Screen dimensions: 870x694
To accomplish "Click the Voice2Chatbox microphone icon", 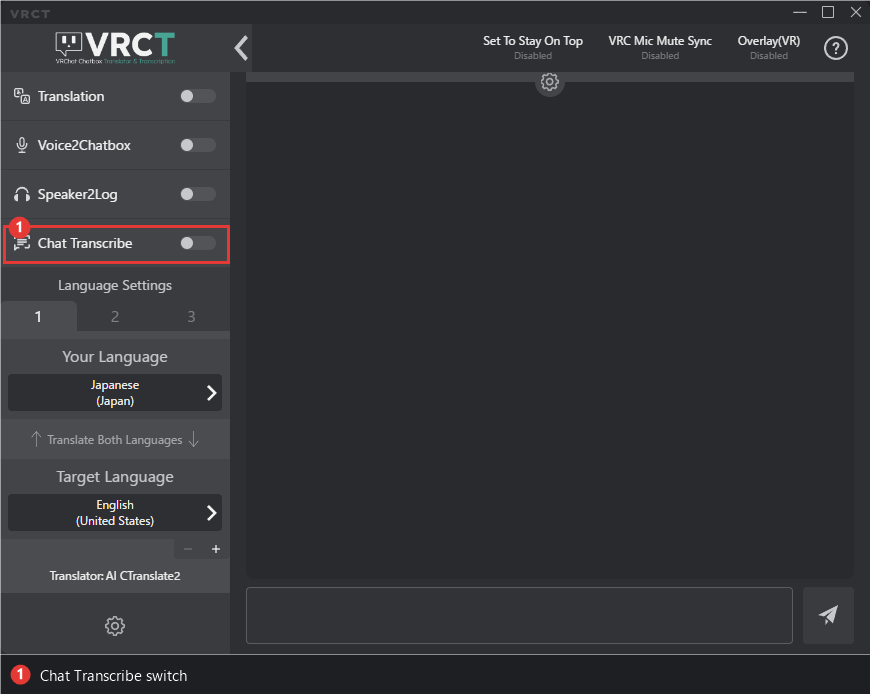I will point(22,145).
